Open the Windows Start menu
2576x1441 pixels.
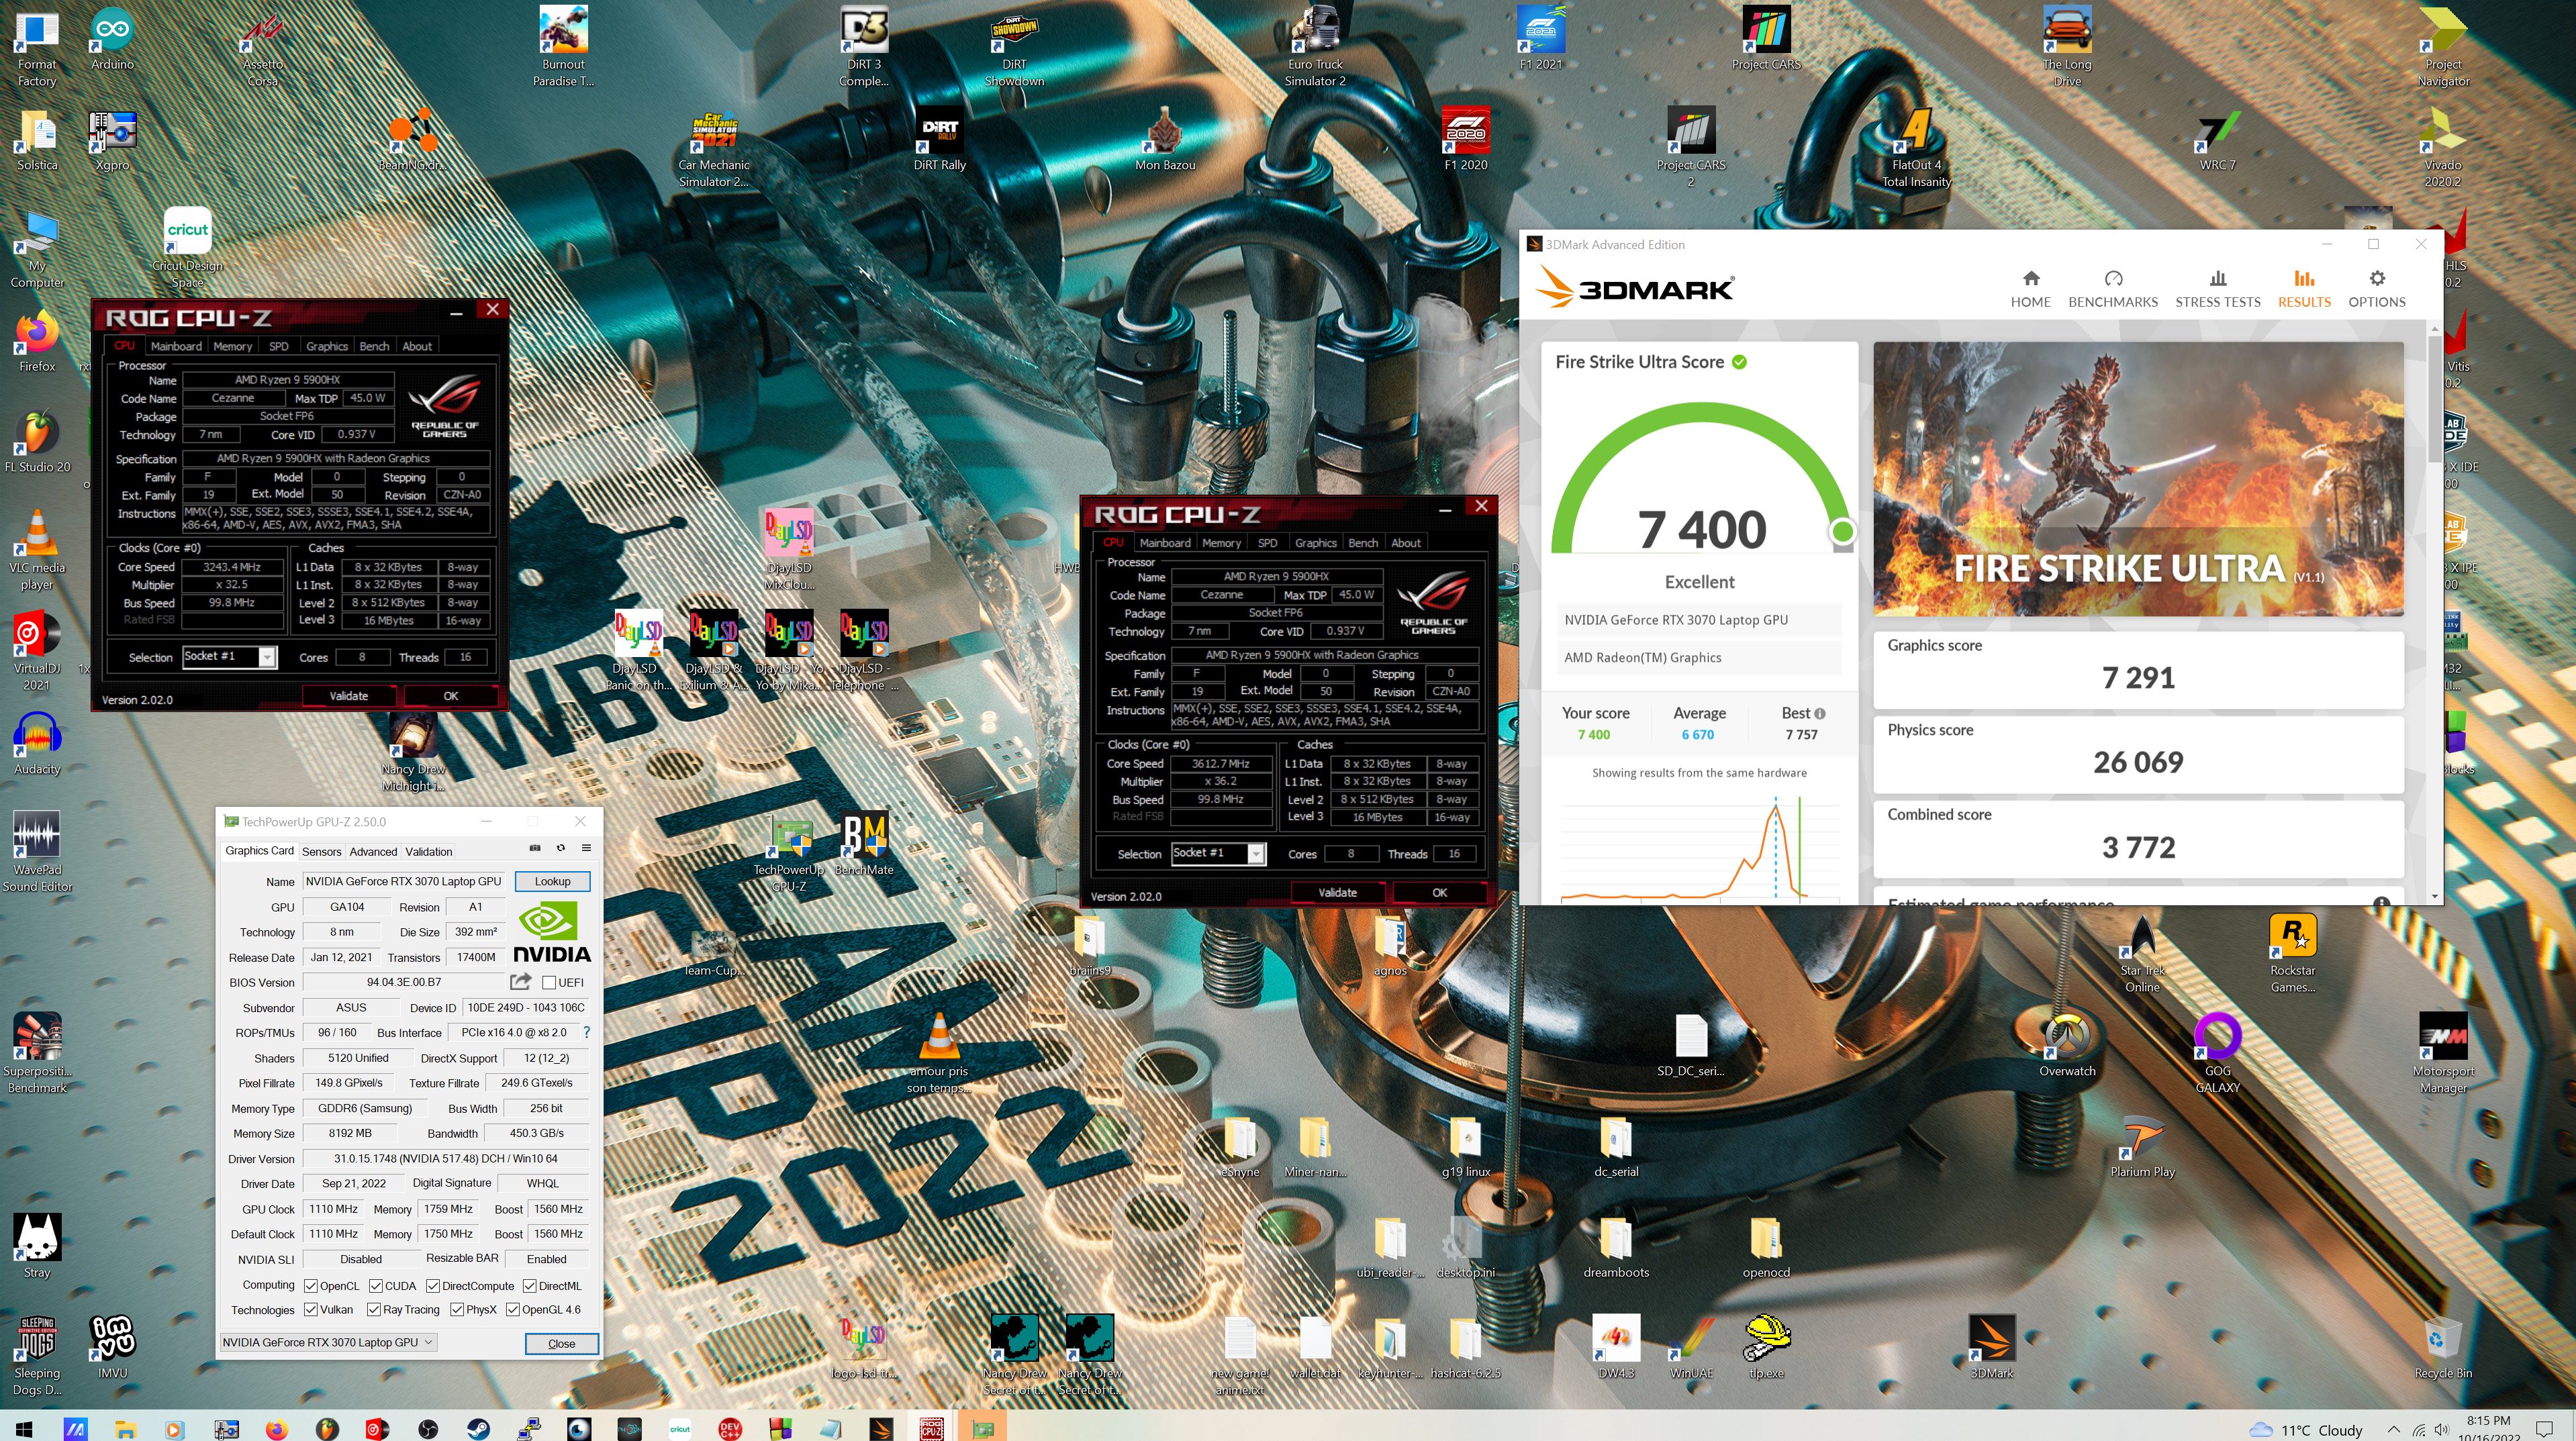[24, 1429]
